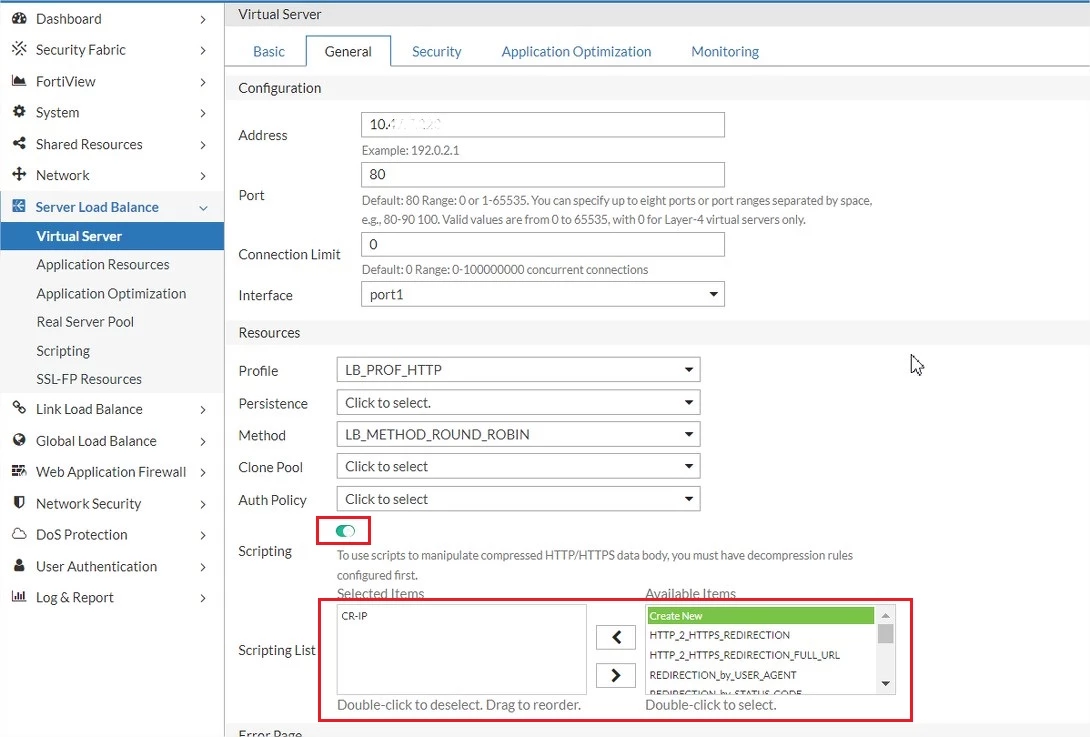Expand the Dashboard menu chevron
Screen dimensions: 1090x737
(203, 19)
